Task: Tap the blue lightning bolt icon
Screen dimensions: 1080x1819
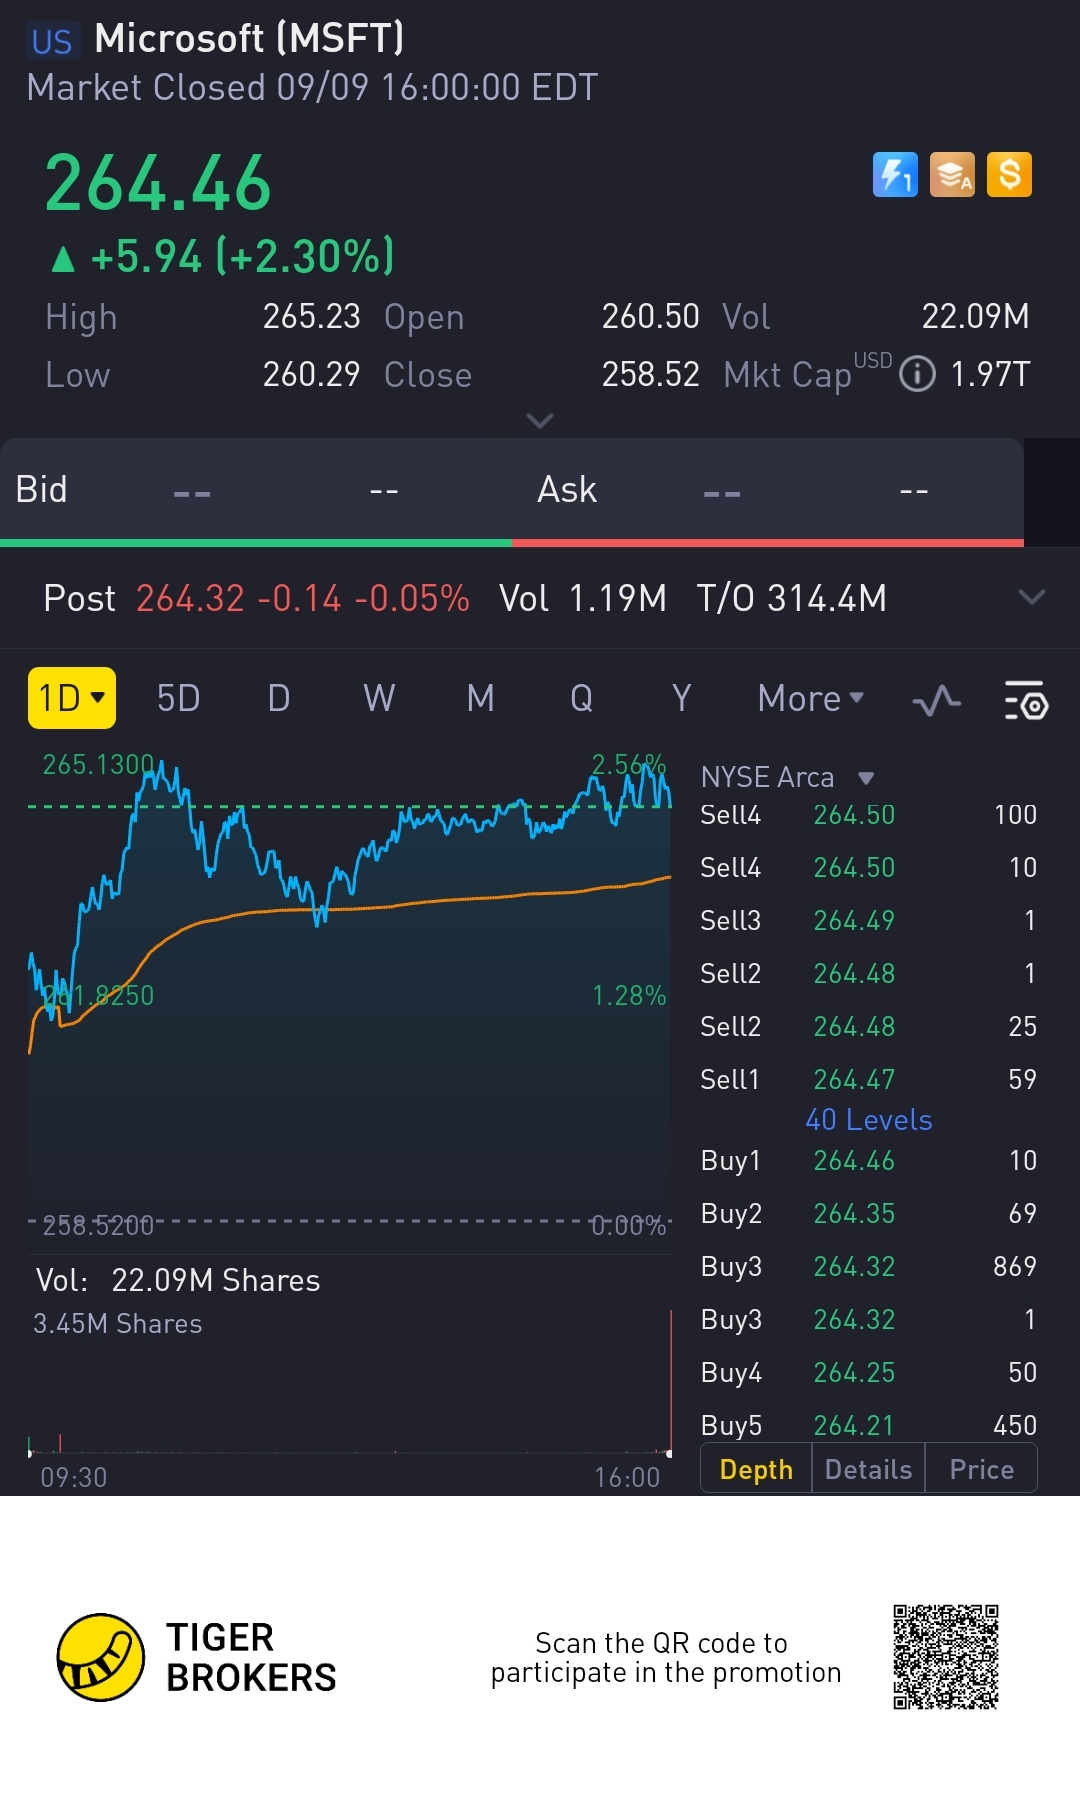Action: (x=895, y=175)
